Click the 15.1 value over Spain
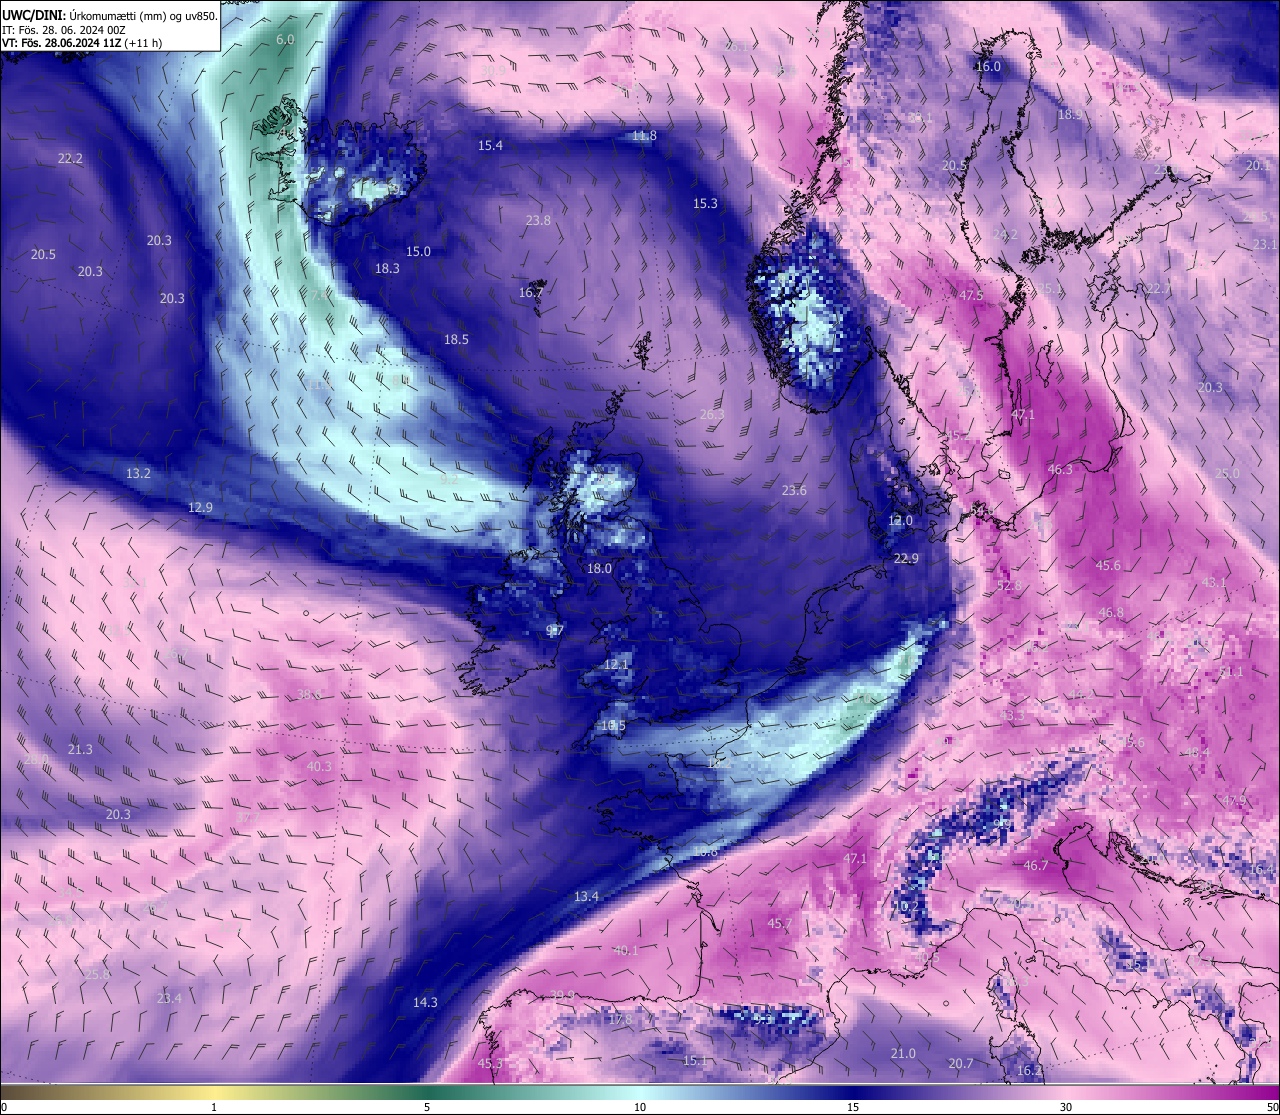1280x1115 pixels. [x=695, y=1060]
